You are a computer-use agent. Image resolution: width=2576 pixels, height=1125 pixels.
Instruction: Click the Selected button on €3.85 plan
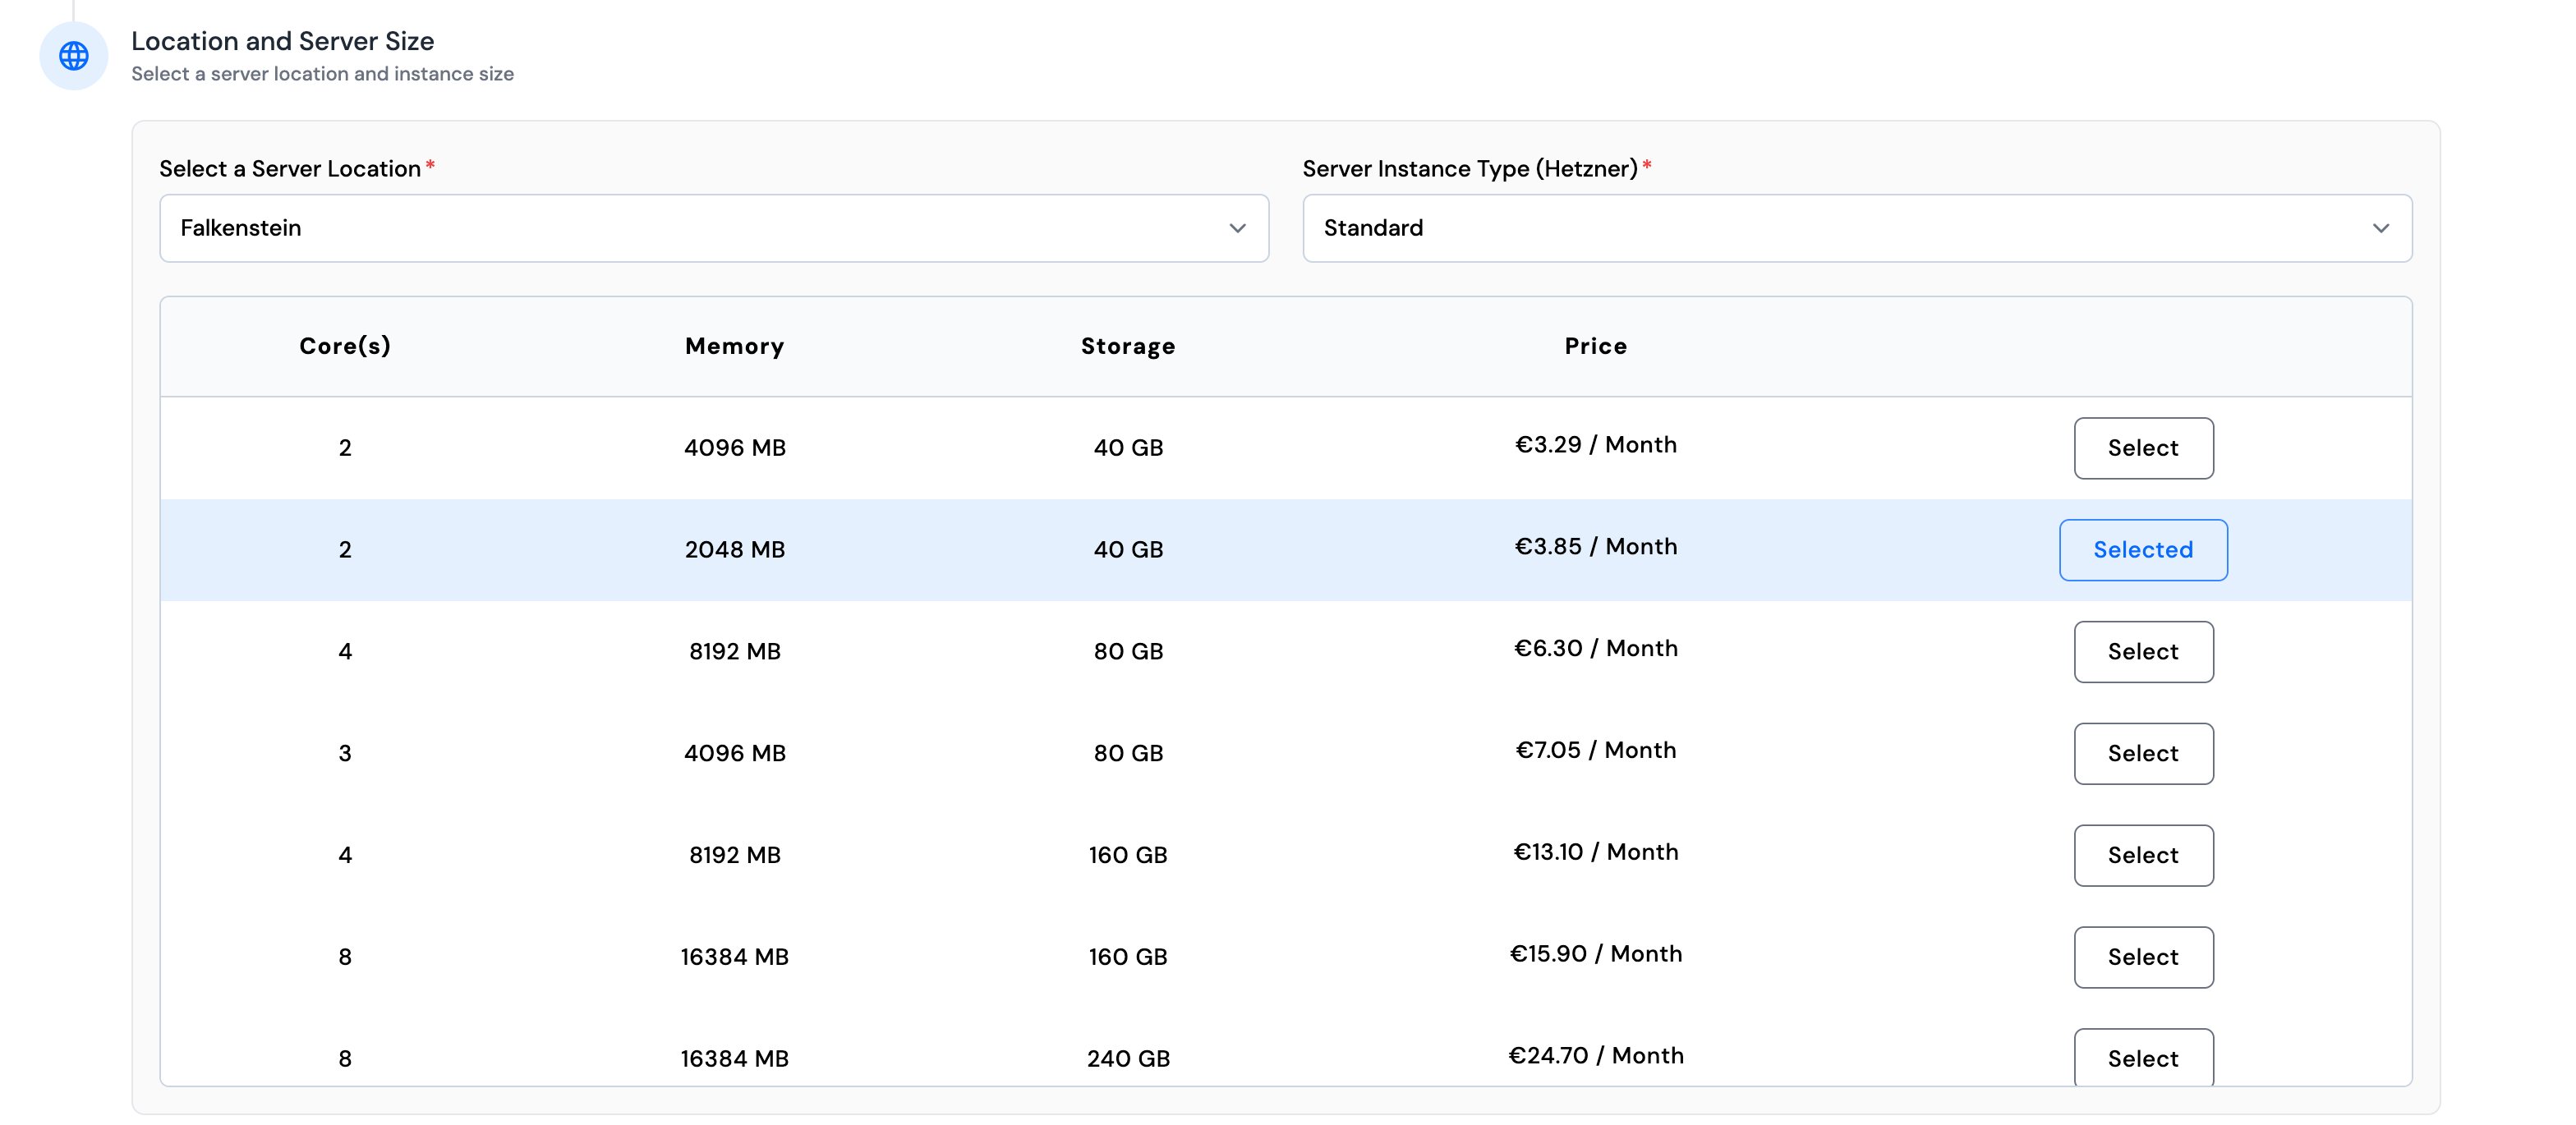pos(2142,550)
